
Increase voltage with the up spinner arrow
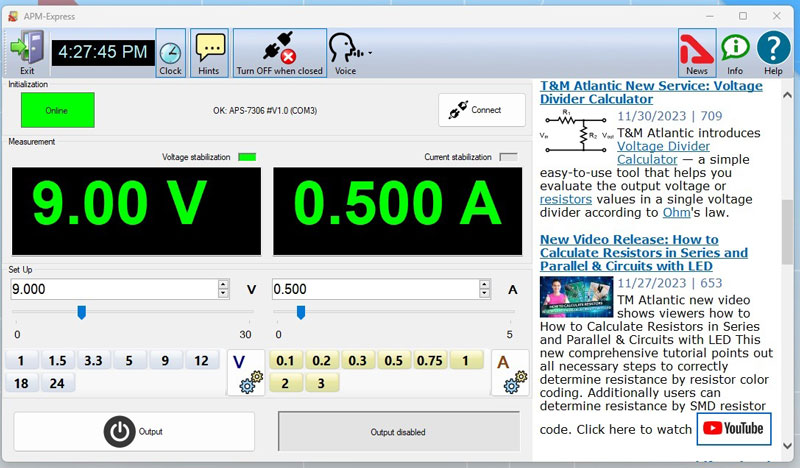[x=223, y=284]
